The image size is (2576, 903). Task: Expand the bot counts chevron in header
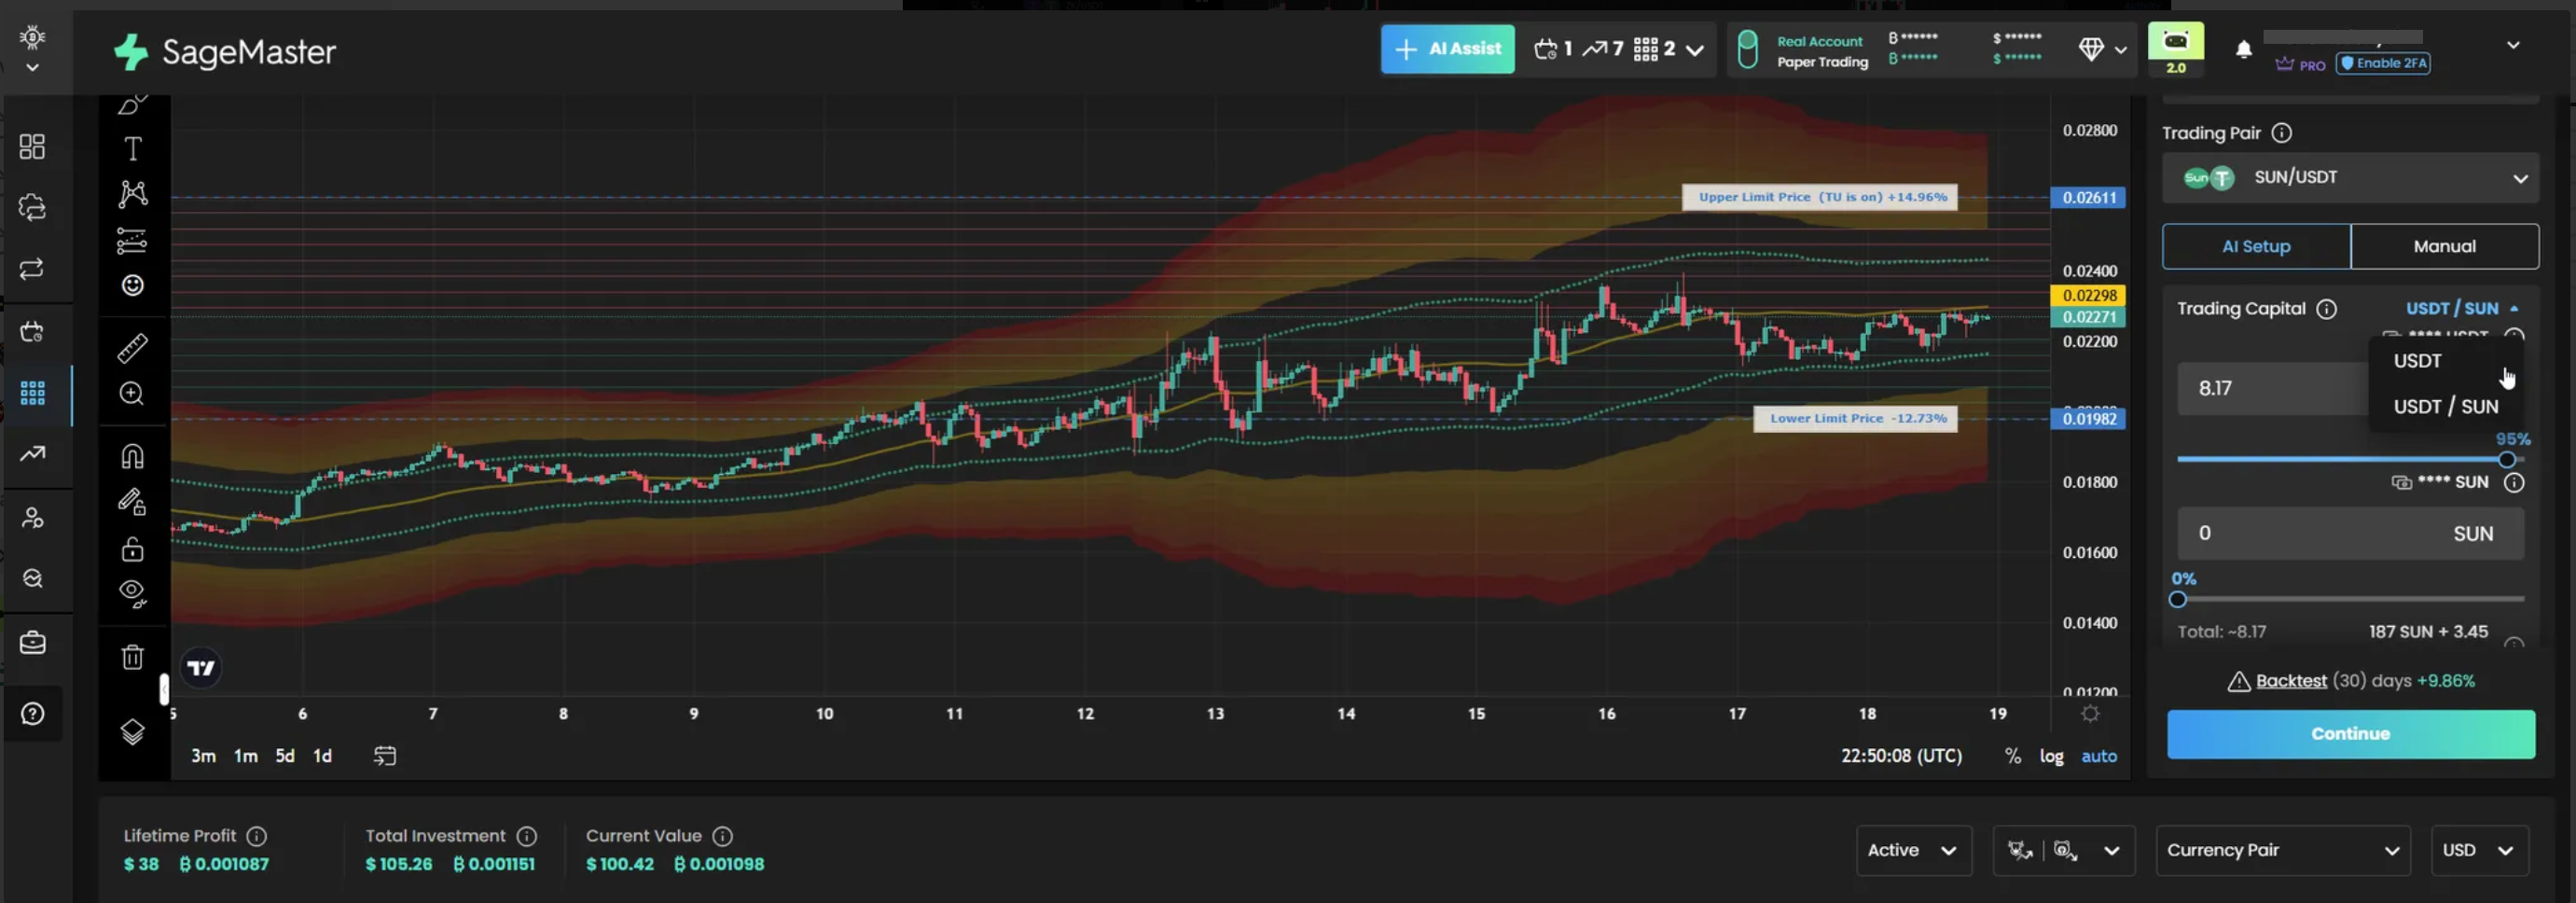[1694, 49]
